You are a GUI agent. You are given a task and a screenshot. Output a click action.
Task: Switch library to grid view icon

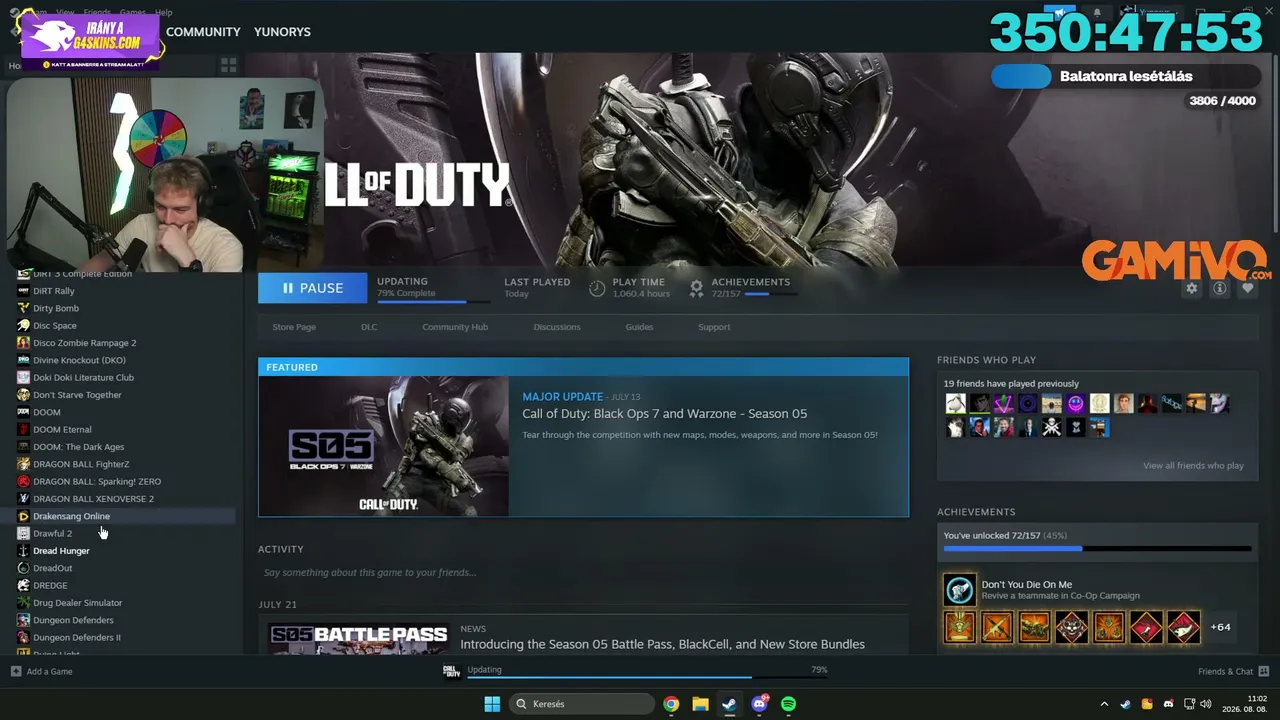[x=228, y=65]
